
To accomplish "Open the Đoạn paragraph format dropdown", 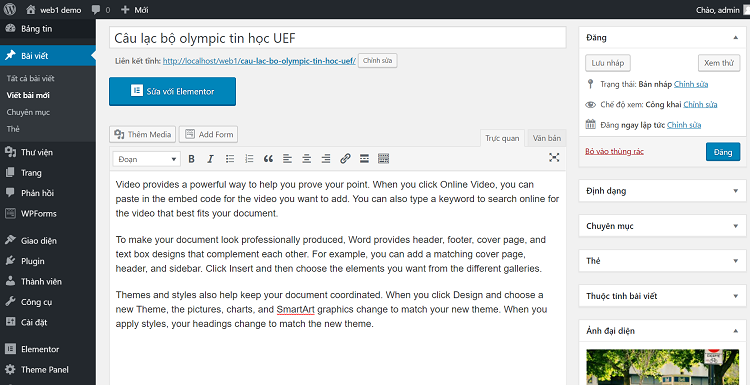I will point(147,159).
